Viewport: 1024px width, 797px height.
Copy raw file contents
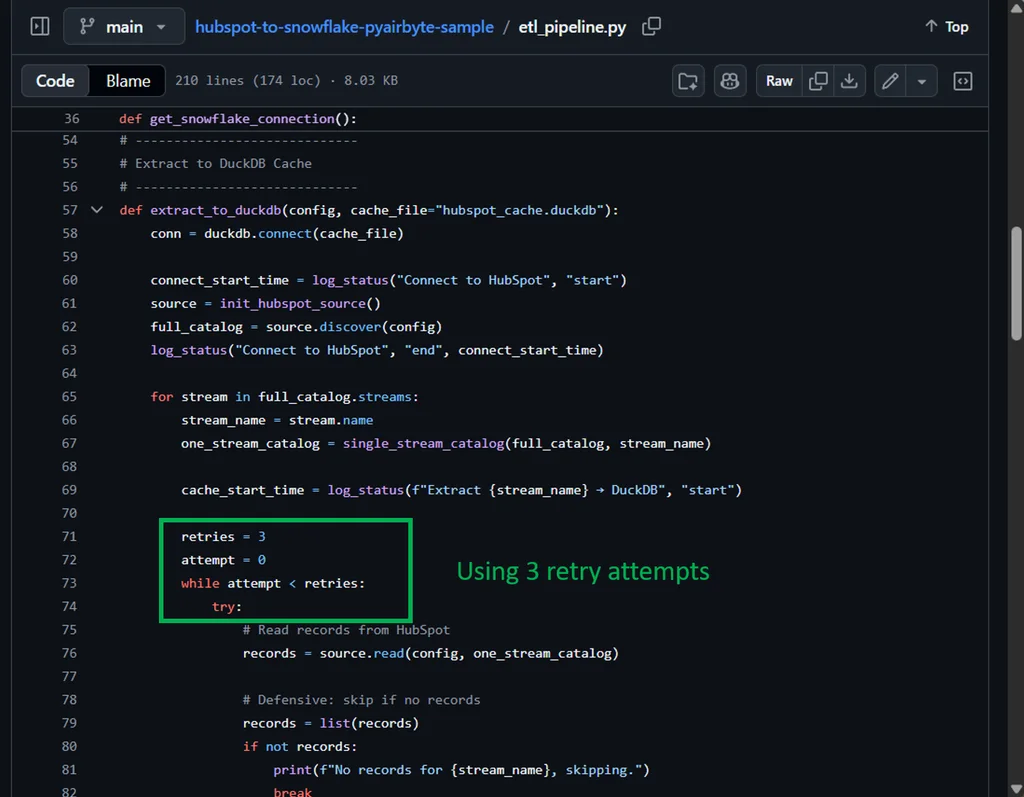point(818,81)
